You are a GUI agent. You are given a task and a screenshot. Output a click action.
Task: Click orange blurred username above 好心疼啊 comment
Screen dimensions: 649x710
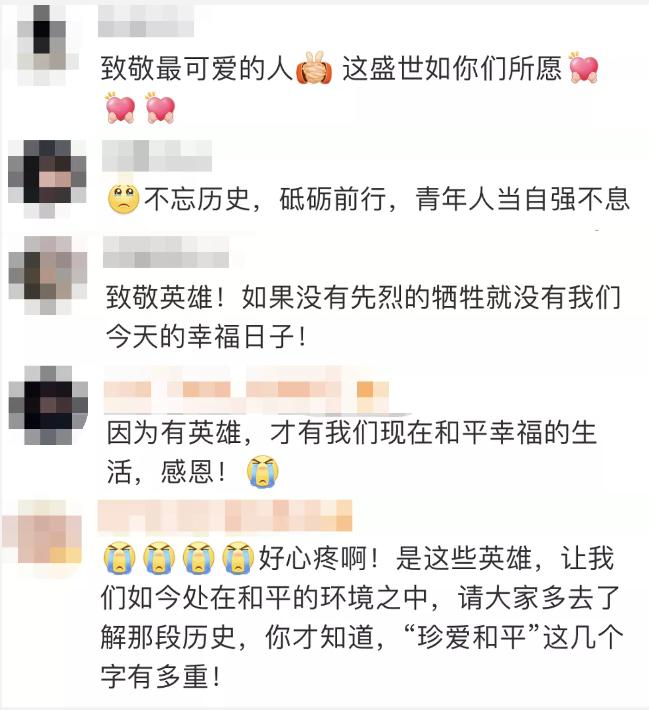coord(225,516)
